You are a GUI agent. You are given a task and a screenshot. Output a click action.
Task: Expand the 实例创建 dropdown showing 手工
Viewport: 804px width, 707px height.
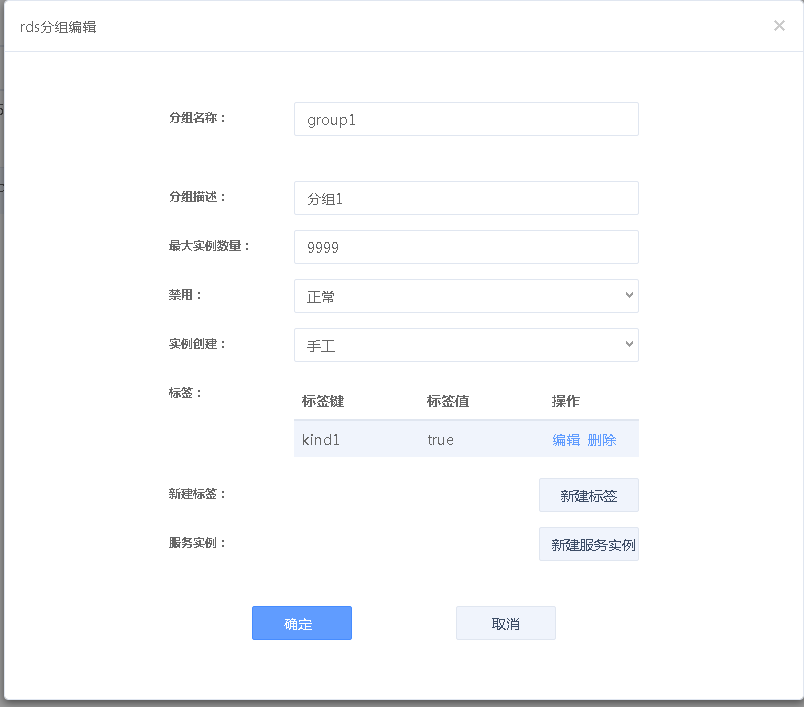coord(466,345)
